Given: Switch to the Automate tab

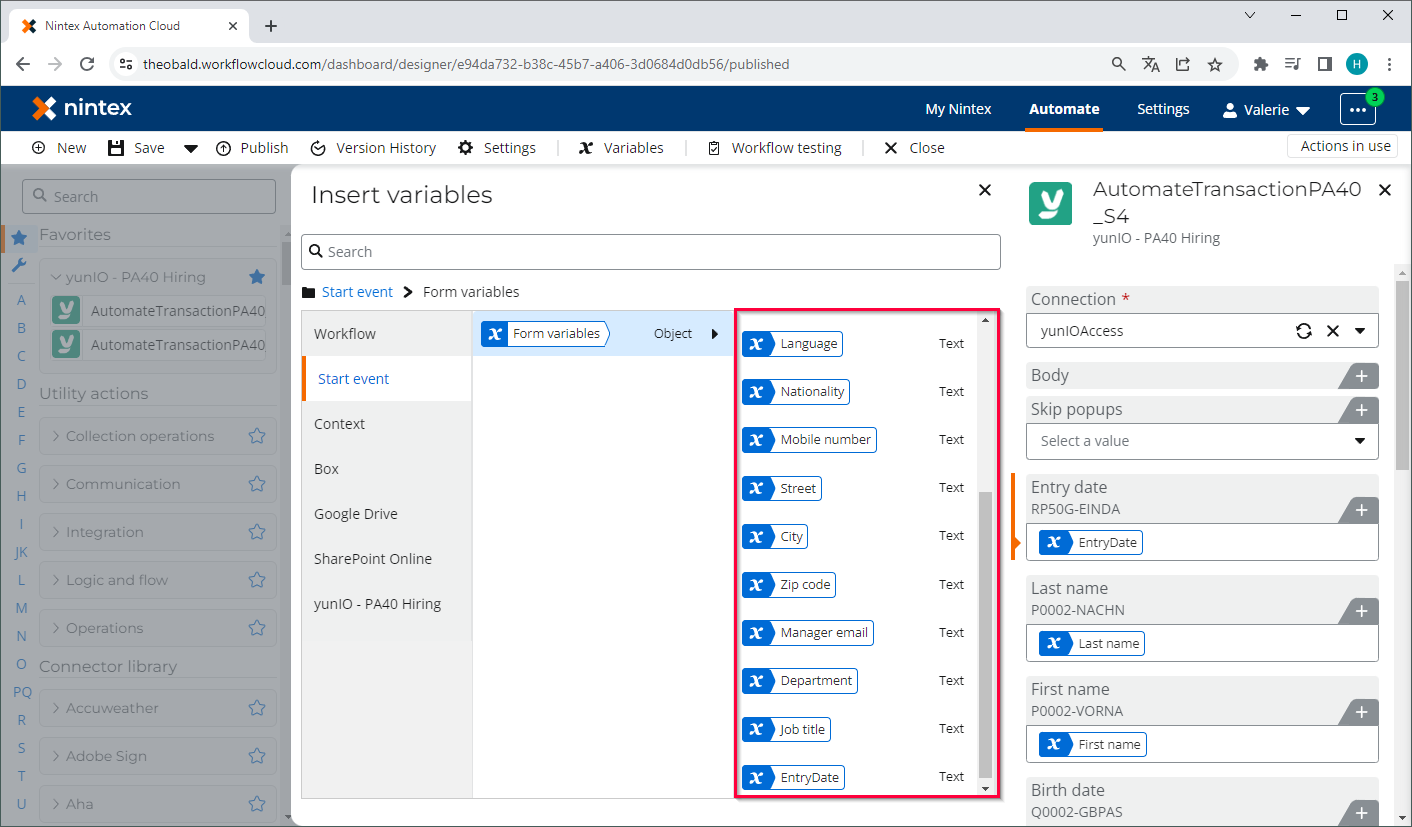Looking at the screenshot, I should [x=1063, y=108].
